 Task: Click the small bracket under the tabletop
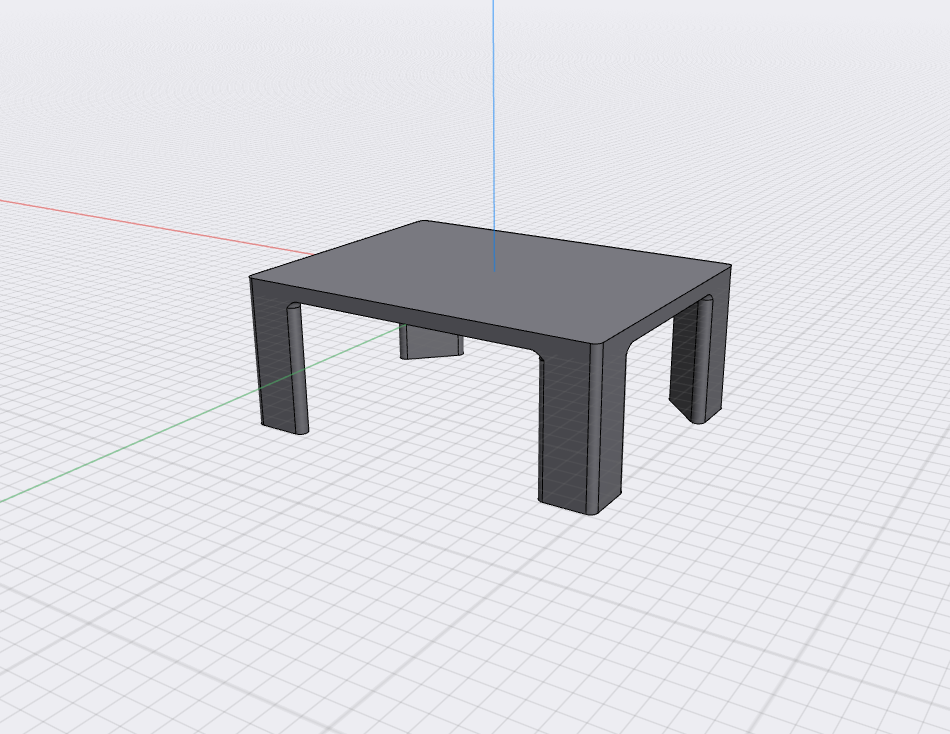(x=430, y=340)
